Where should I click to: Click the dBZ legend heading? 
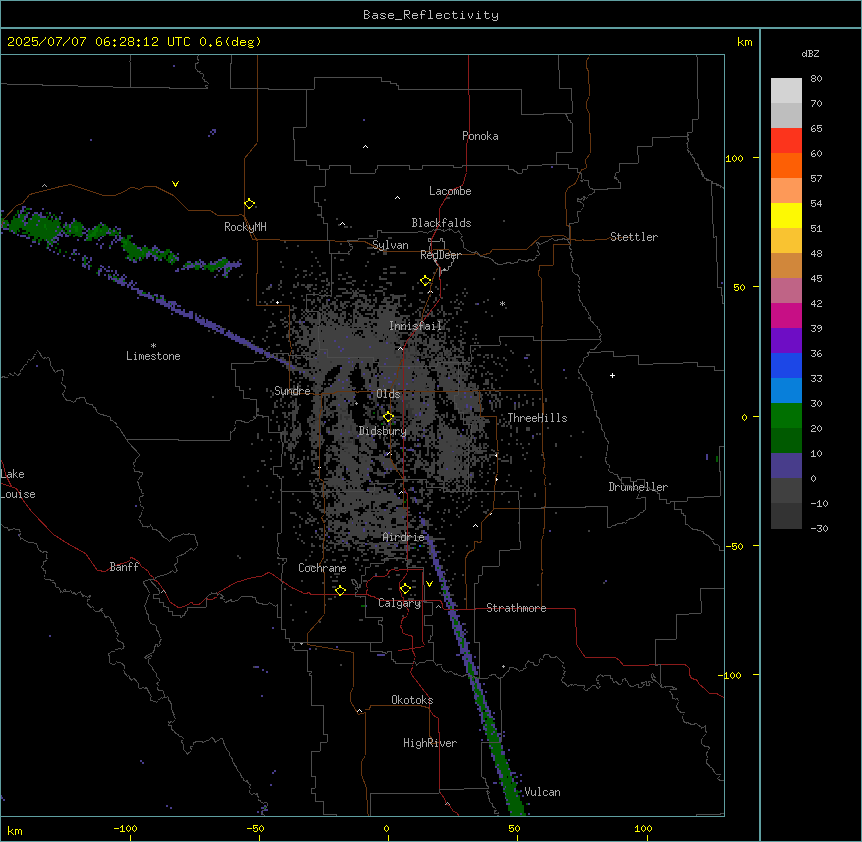click(810, 53)
